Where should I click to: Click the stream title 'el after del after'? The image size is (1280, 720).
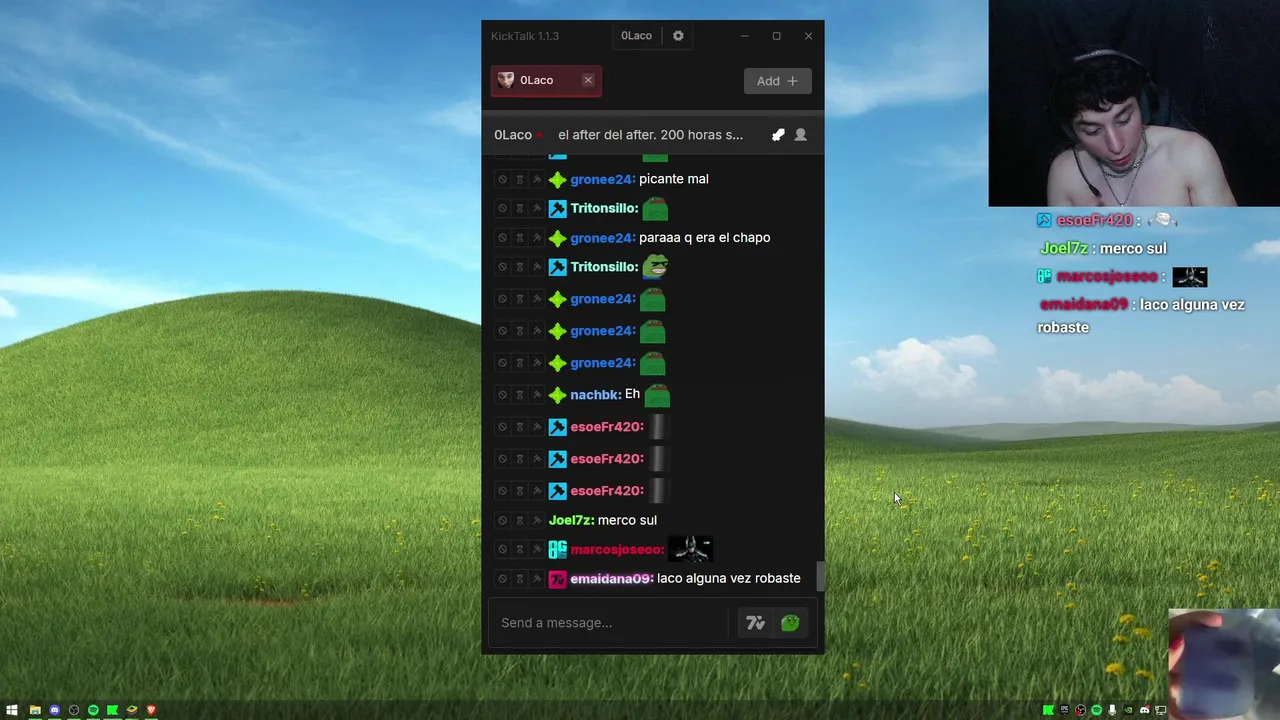(650, 135)
